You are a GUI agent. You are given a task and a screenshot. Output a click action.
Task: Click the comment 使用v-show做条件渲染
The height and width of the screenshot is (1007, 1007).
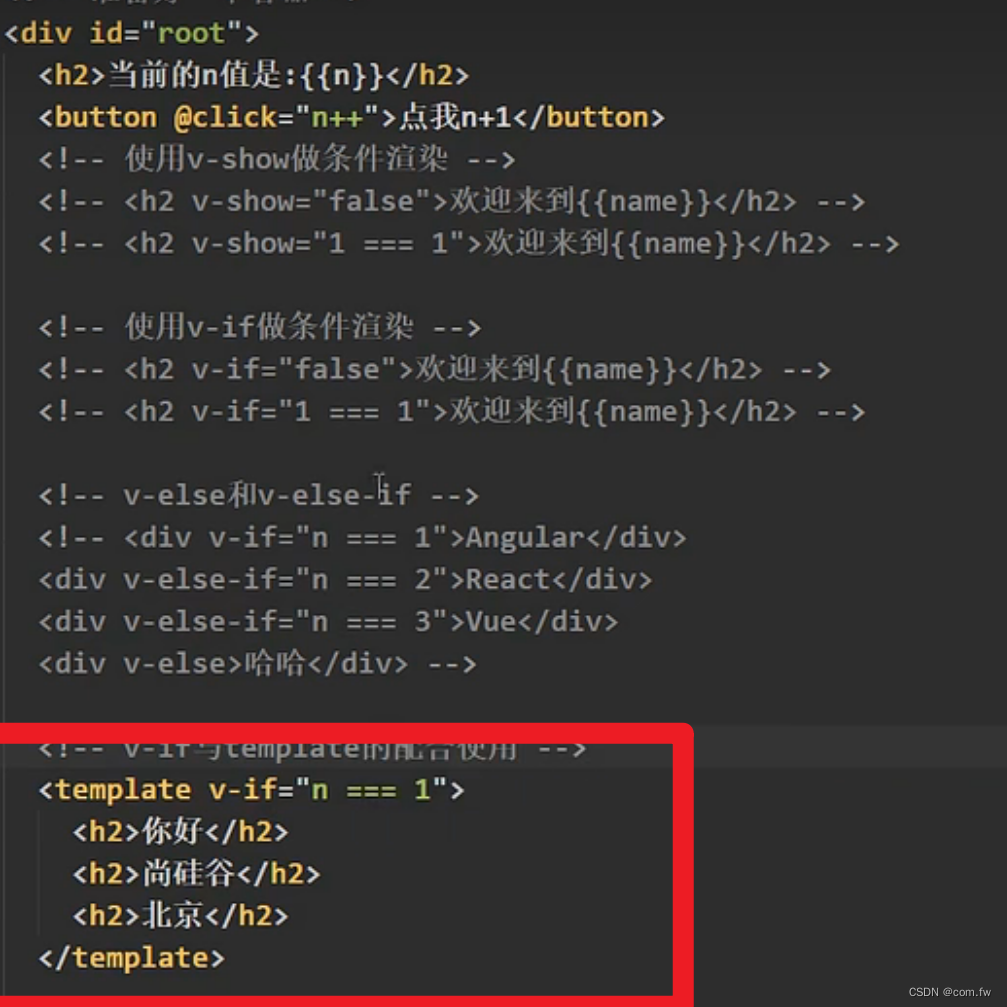coord(277,159)
